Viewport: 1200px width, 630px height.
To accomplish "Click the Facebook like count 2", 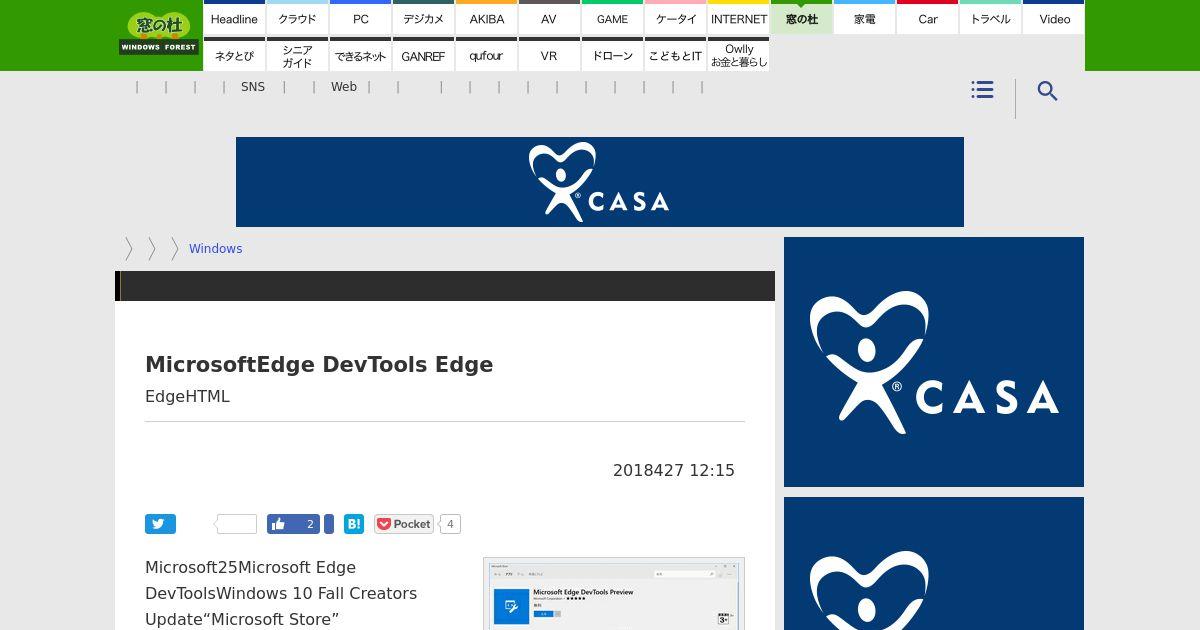I will pyautogui.click(x=310, y=524).
